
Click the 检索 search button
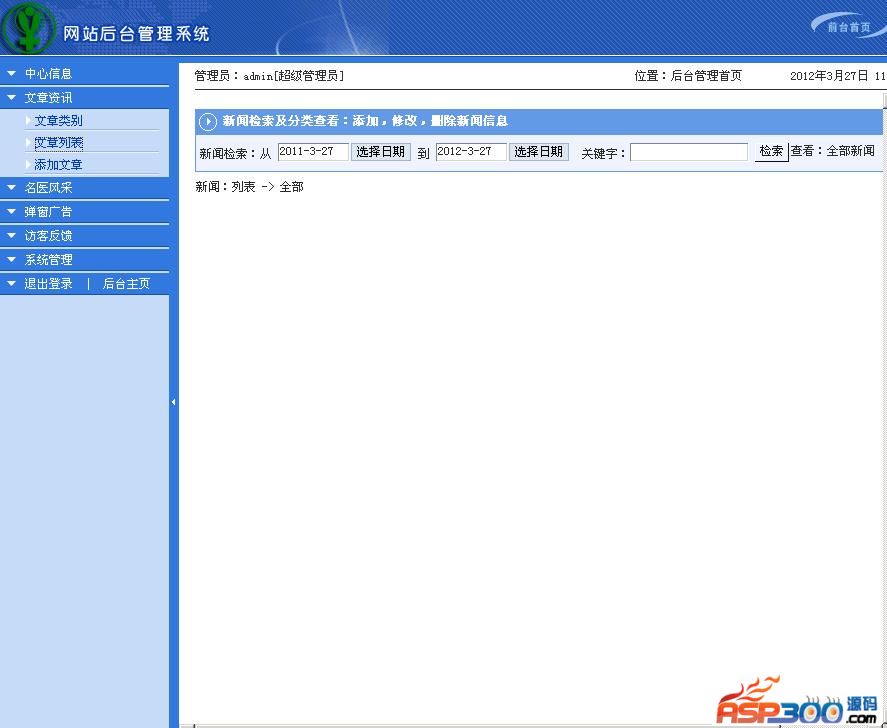(772, 152)
